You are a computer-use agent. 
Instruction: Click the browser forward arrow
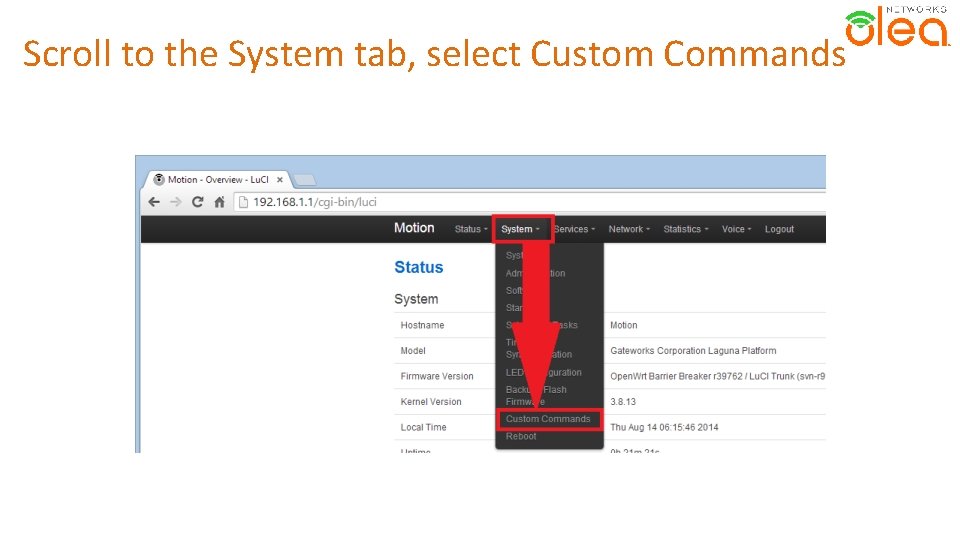click(x=176, y=202)
